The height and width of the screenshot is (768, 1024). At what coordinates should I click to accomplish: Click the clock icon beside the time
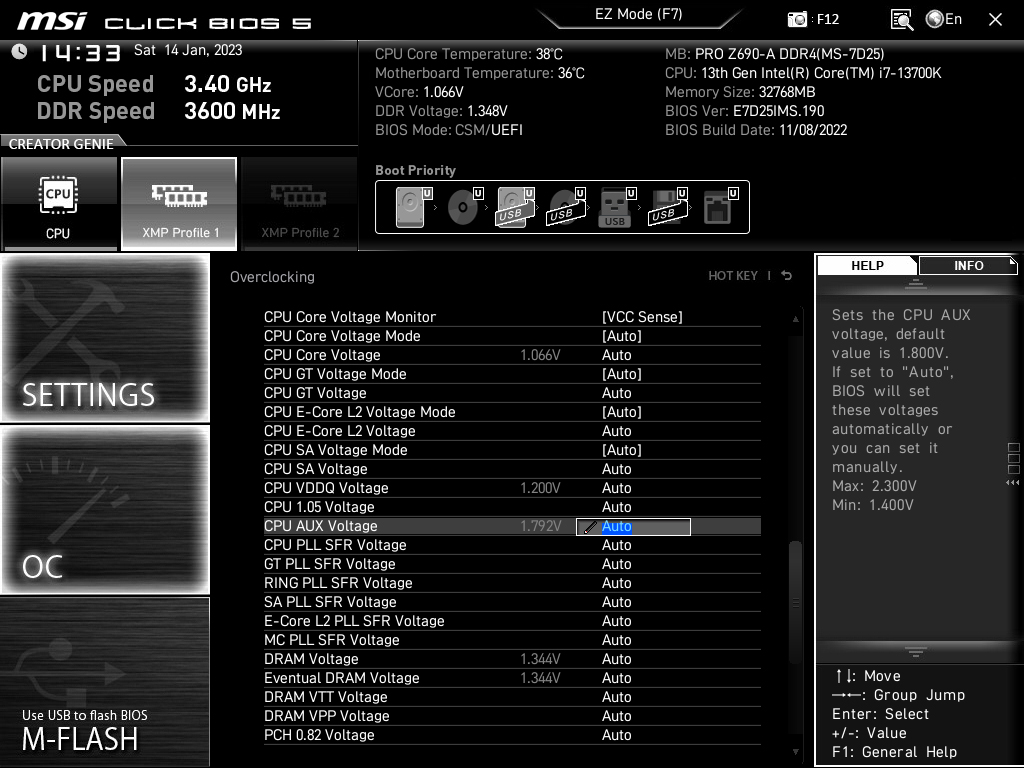point(20,51)
